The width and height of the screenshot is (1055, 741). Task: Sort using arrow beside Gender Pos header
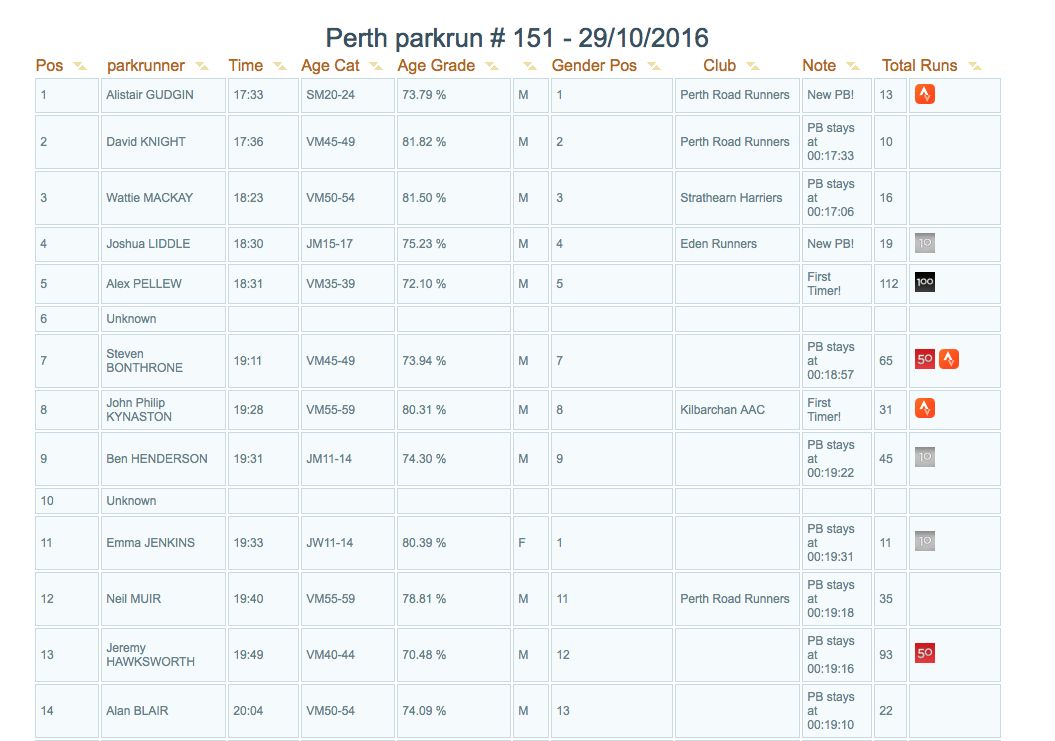coord(654,66)
